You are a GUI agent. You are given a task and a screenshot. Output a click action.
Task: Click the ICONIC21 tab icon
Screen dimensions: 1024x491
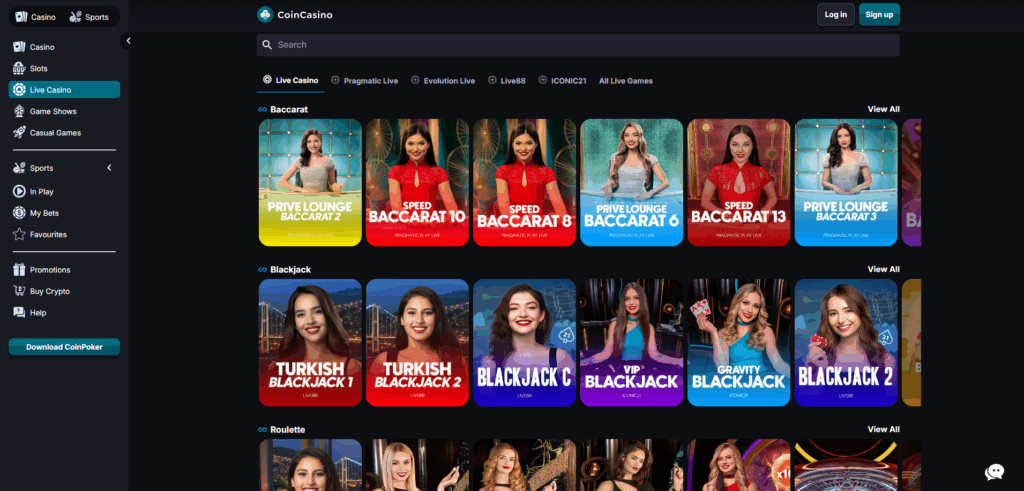[x=543, y=80]
